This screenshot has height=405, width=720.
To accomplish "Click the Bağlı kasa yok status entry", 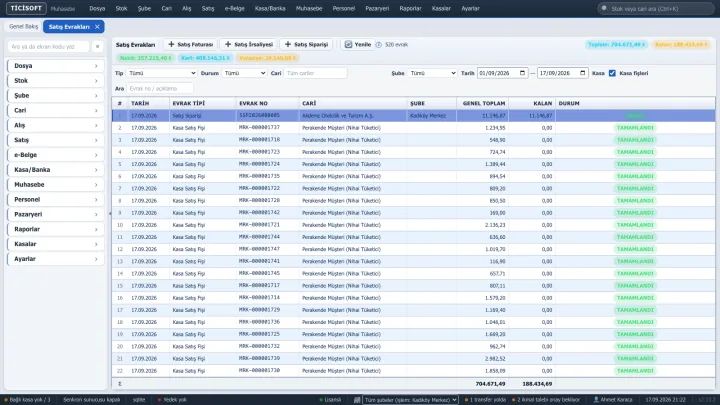I will tap(28, 400).
